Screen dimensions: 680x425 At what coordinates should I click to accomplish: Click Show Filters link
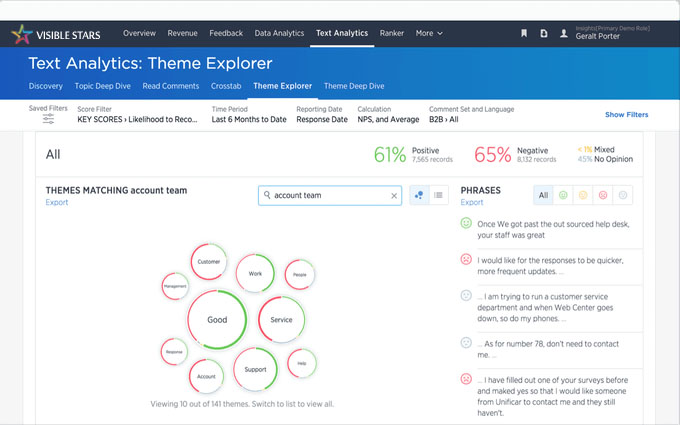(x=626, y=115)
